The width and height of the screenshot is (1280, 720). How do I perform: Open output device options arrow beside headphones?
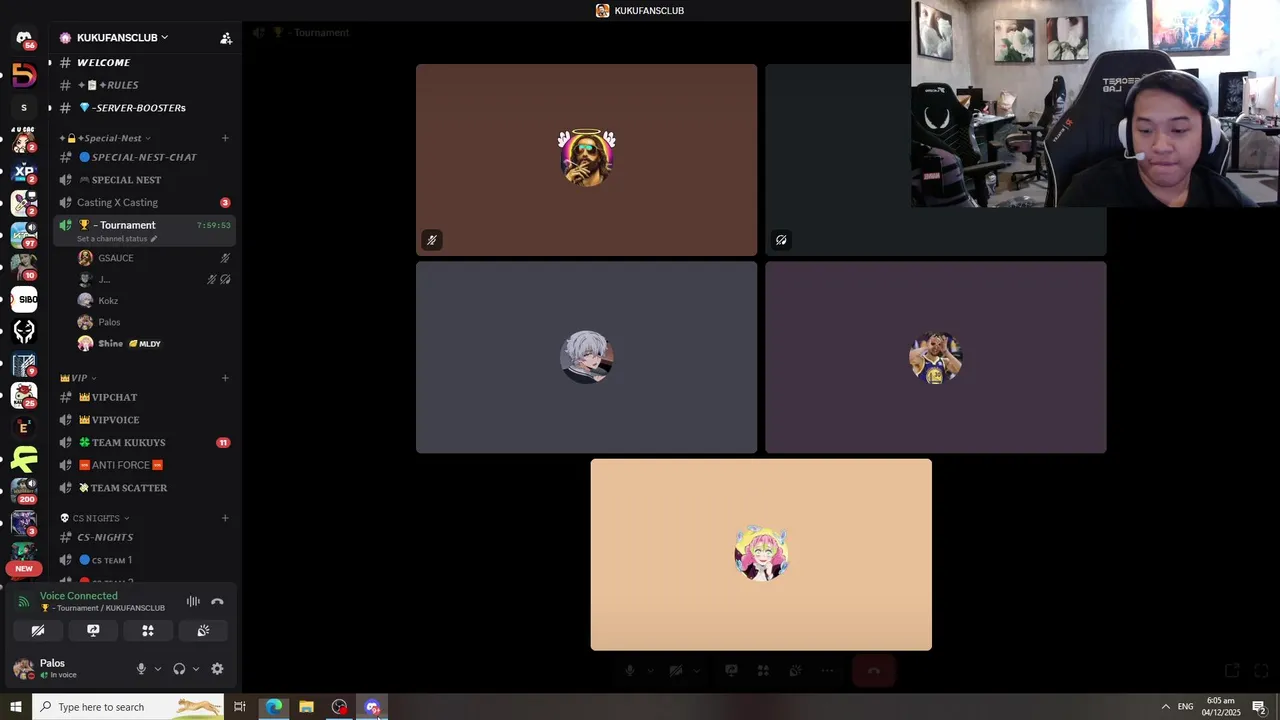(195, 669)
